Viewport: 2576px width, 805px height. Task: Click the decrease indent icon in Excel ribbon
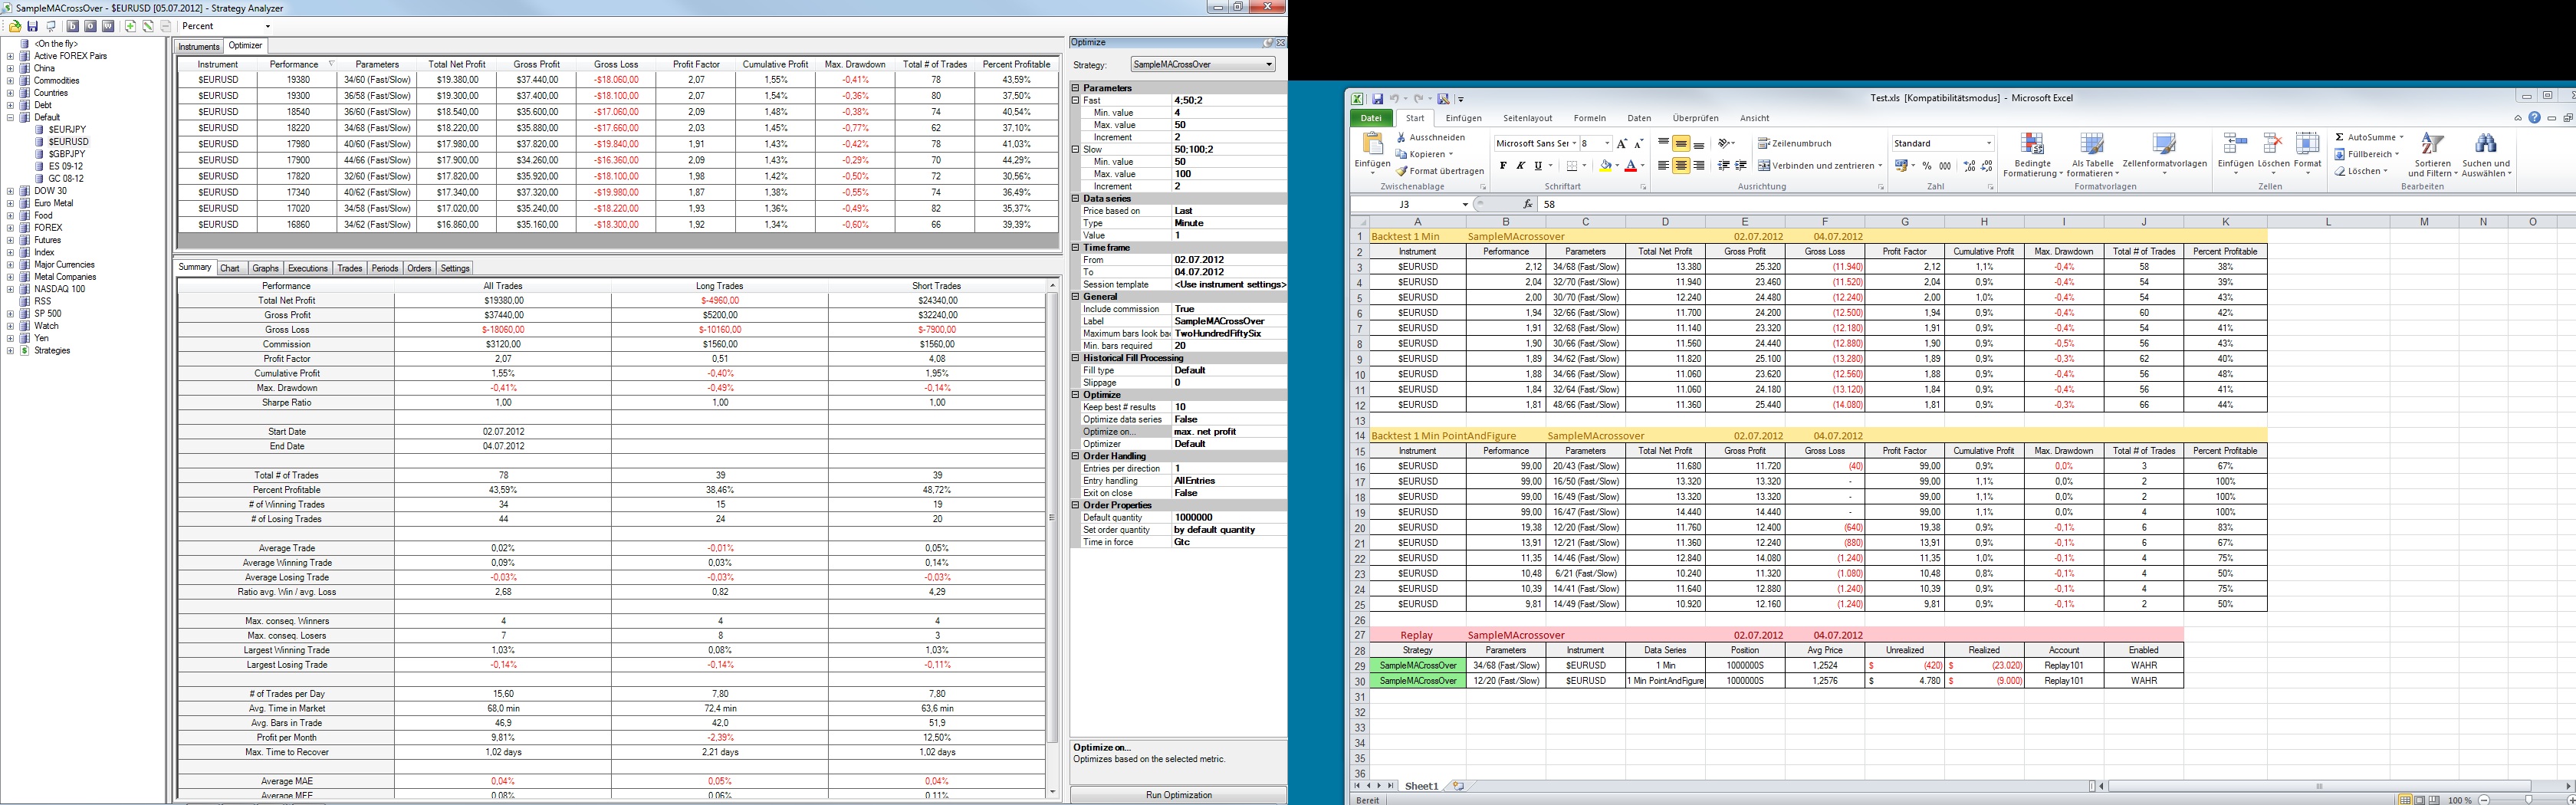point(1724,166)
